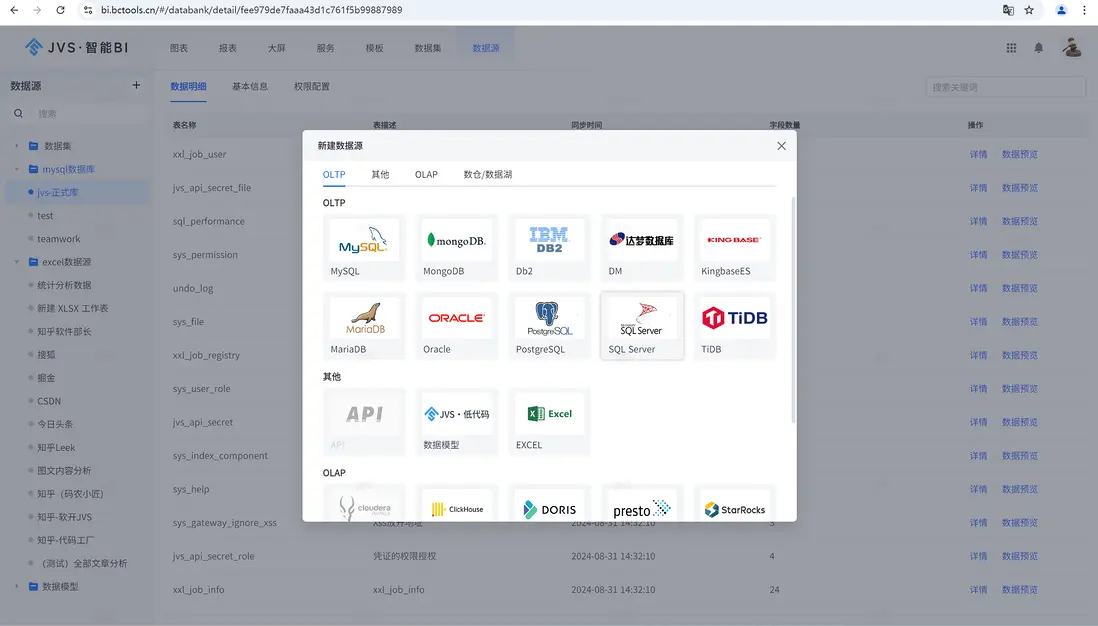Select the CSDN tree item
This screenshot has width=1098, height=626.
coord(49,401)
